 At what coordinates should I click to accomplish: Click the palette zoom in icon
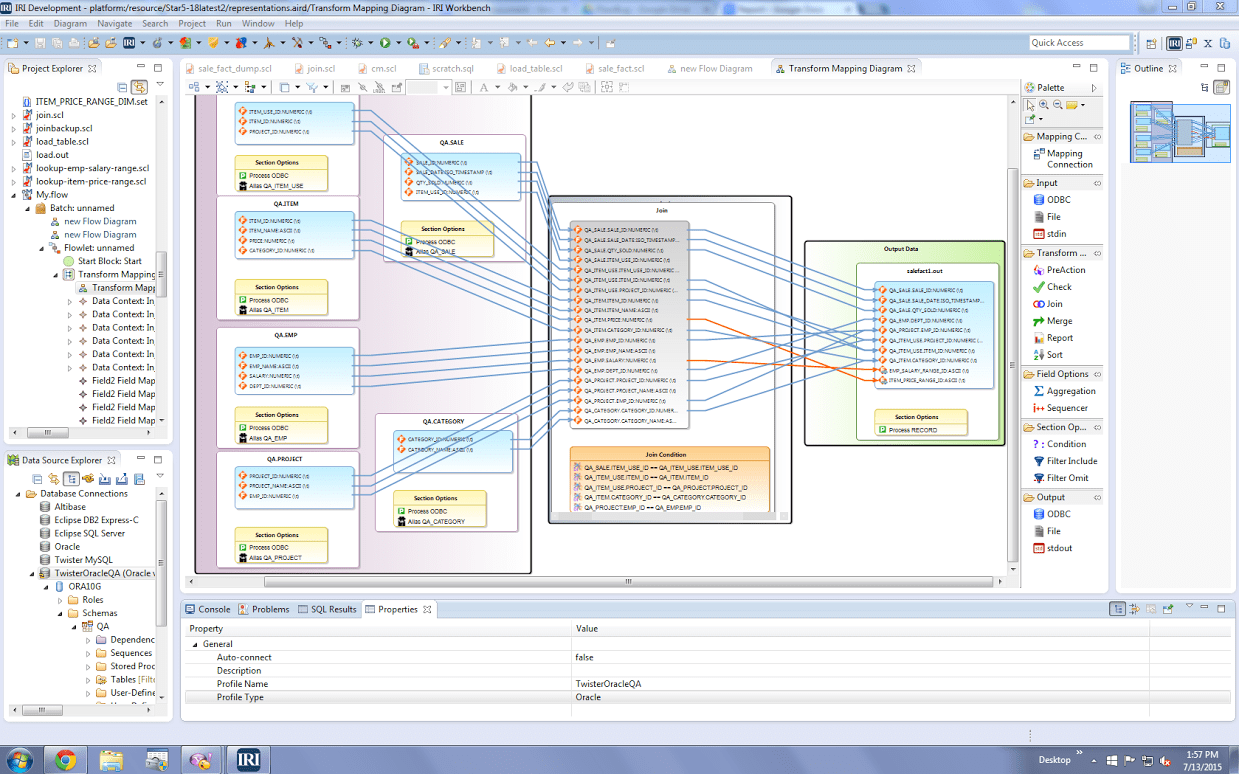point(1043,105)
